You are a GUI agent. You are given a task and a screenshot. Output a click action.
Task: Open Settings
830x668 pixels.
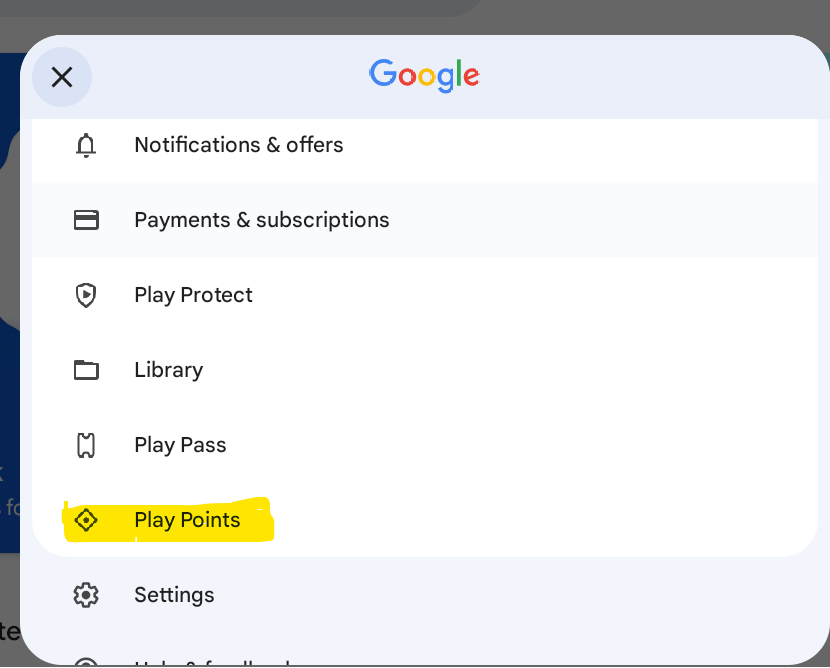pos(425,595)
